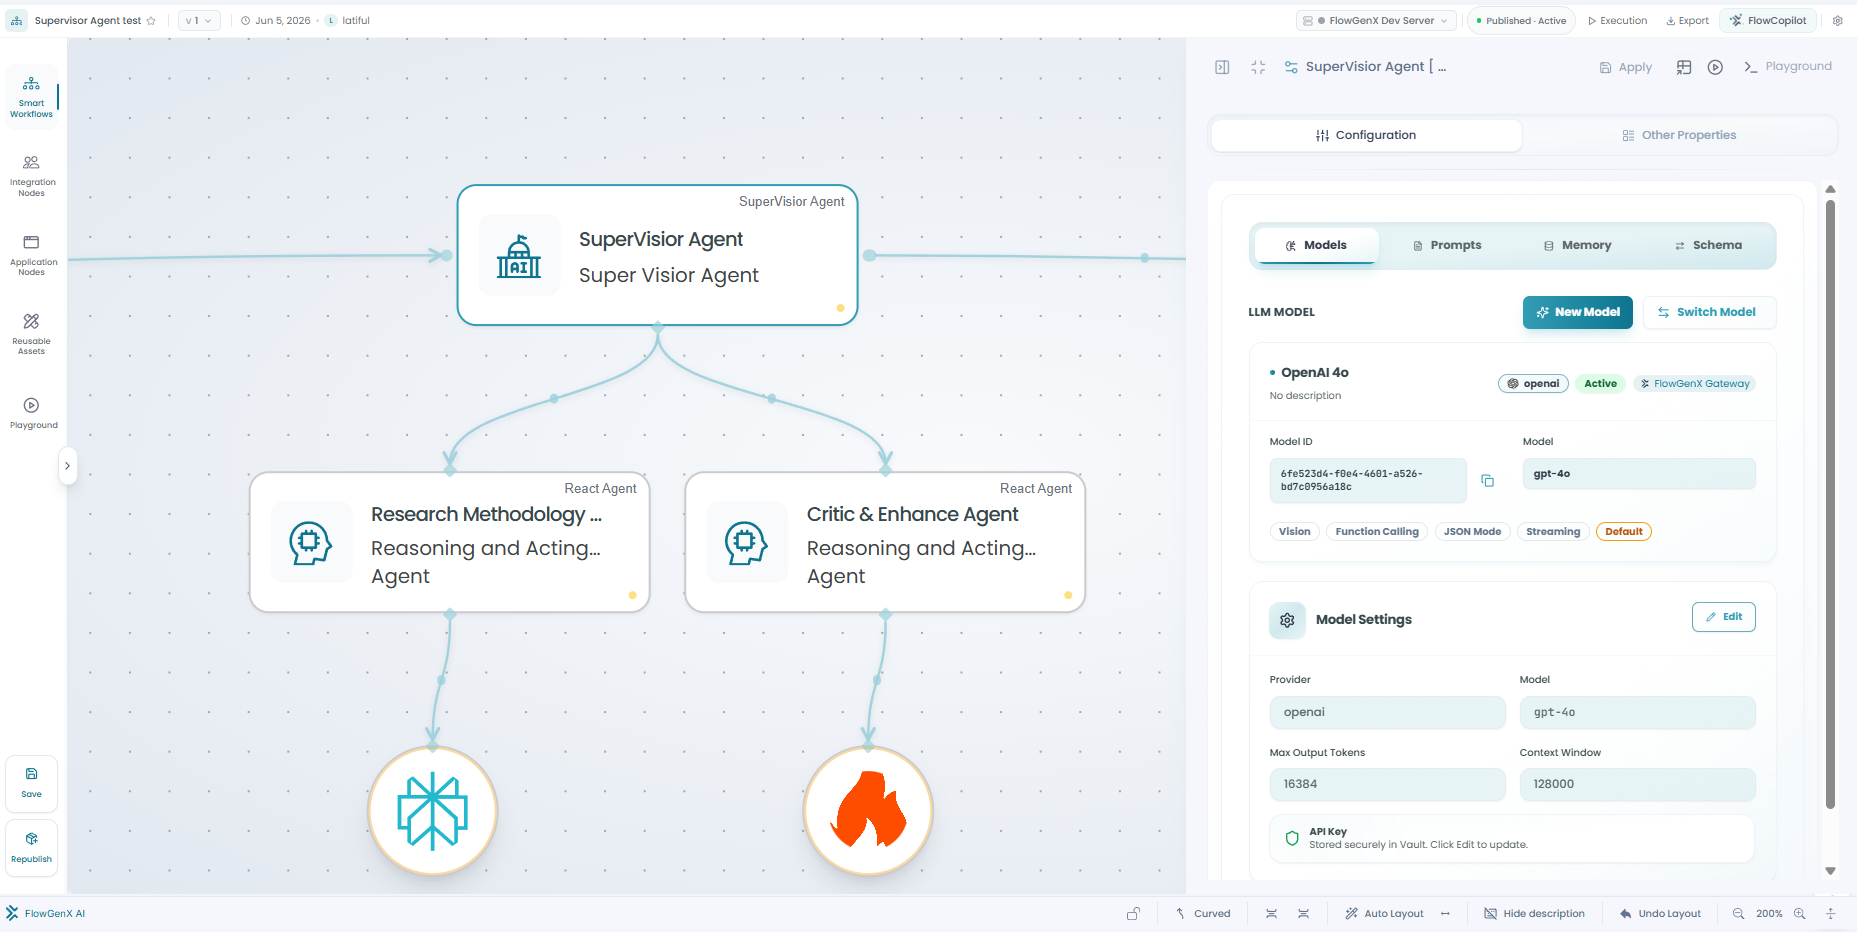
Task: Click the Switch Model button
Action: tap(1710, 312)
